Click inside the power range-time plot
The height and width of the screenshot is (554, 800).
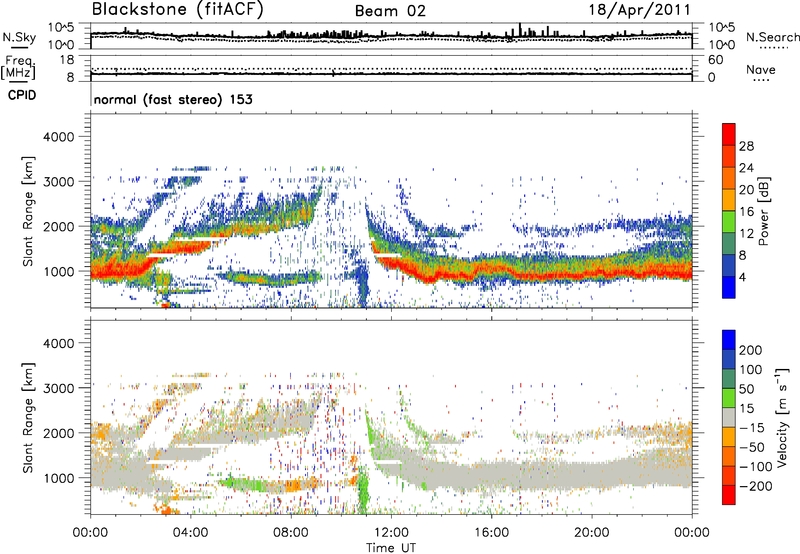(391, 211)
